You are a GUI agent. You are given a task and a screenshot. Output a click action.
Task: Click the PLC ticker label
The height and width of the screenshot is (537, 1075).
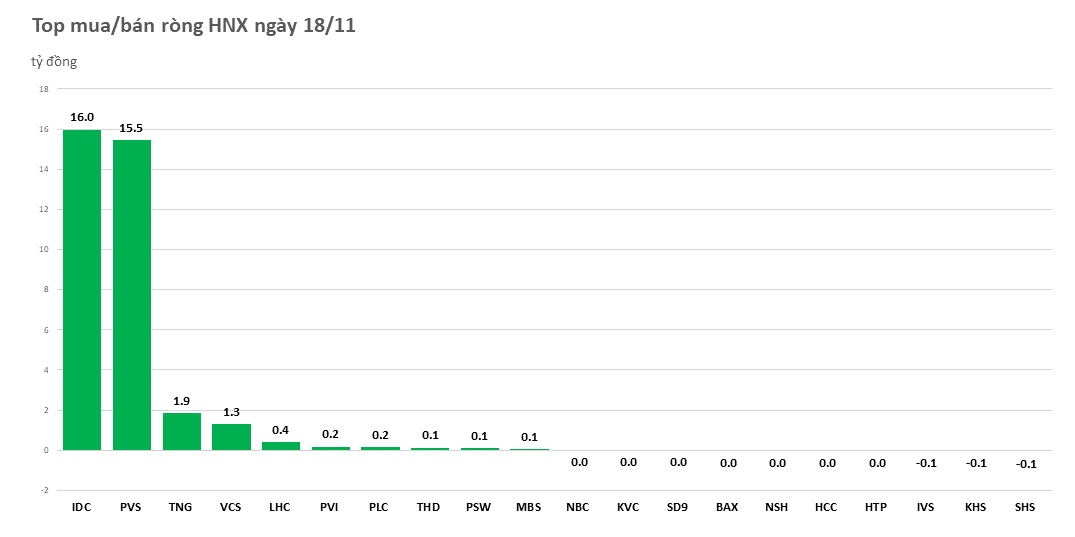(379, 507)
